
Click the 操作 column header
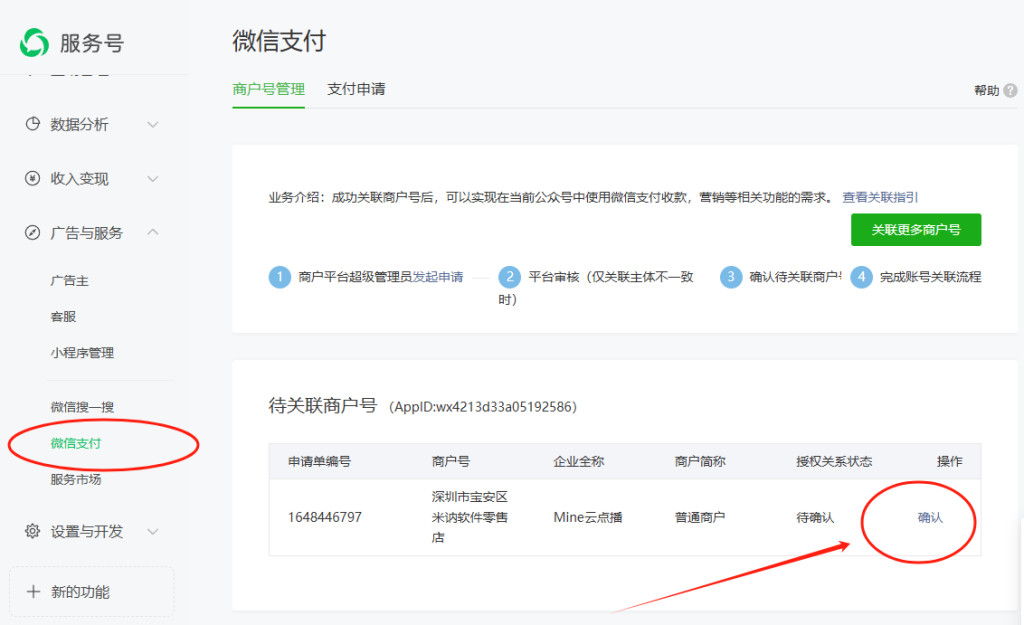[x=950, y=462]
